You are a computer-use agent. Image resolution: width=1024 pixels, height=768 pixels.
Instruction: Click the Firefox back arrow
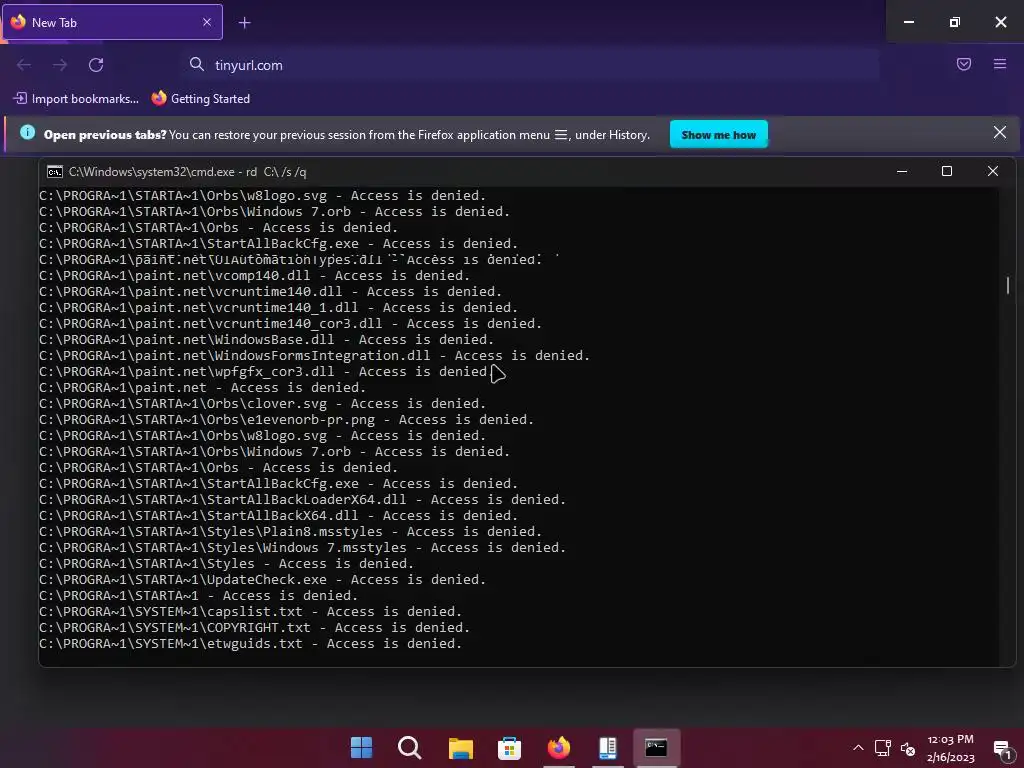[24, 65]
